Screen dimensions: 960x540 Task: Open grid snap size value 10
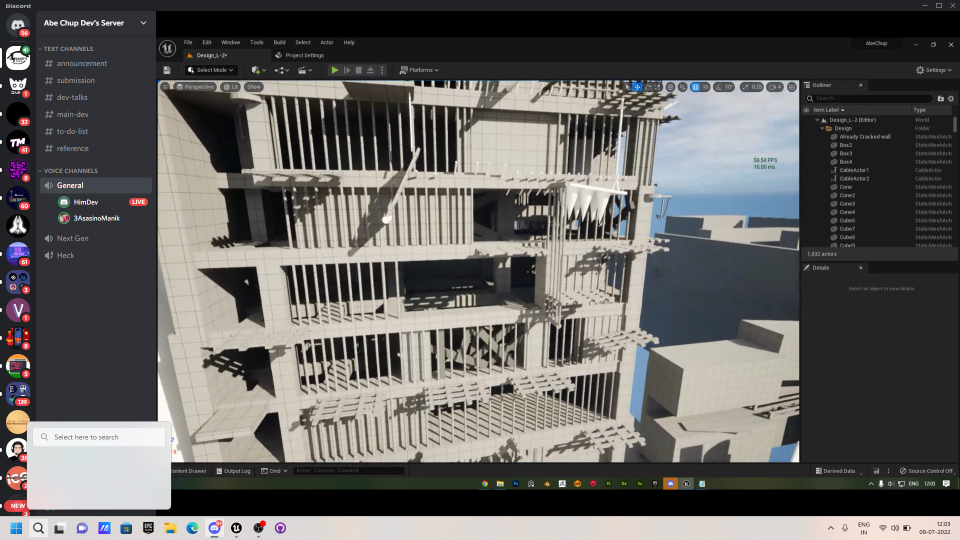pos(705,87)
